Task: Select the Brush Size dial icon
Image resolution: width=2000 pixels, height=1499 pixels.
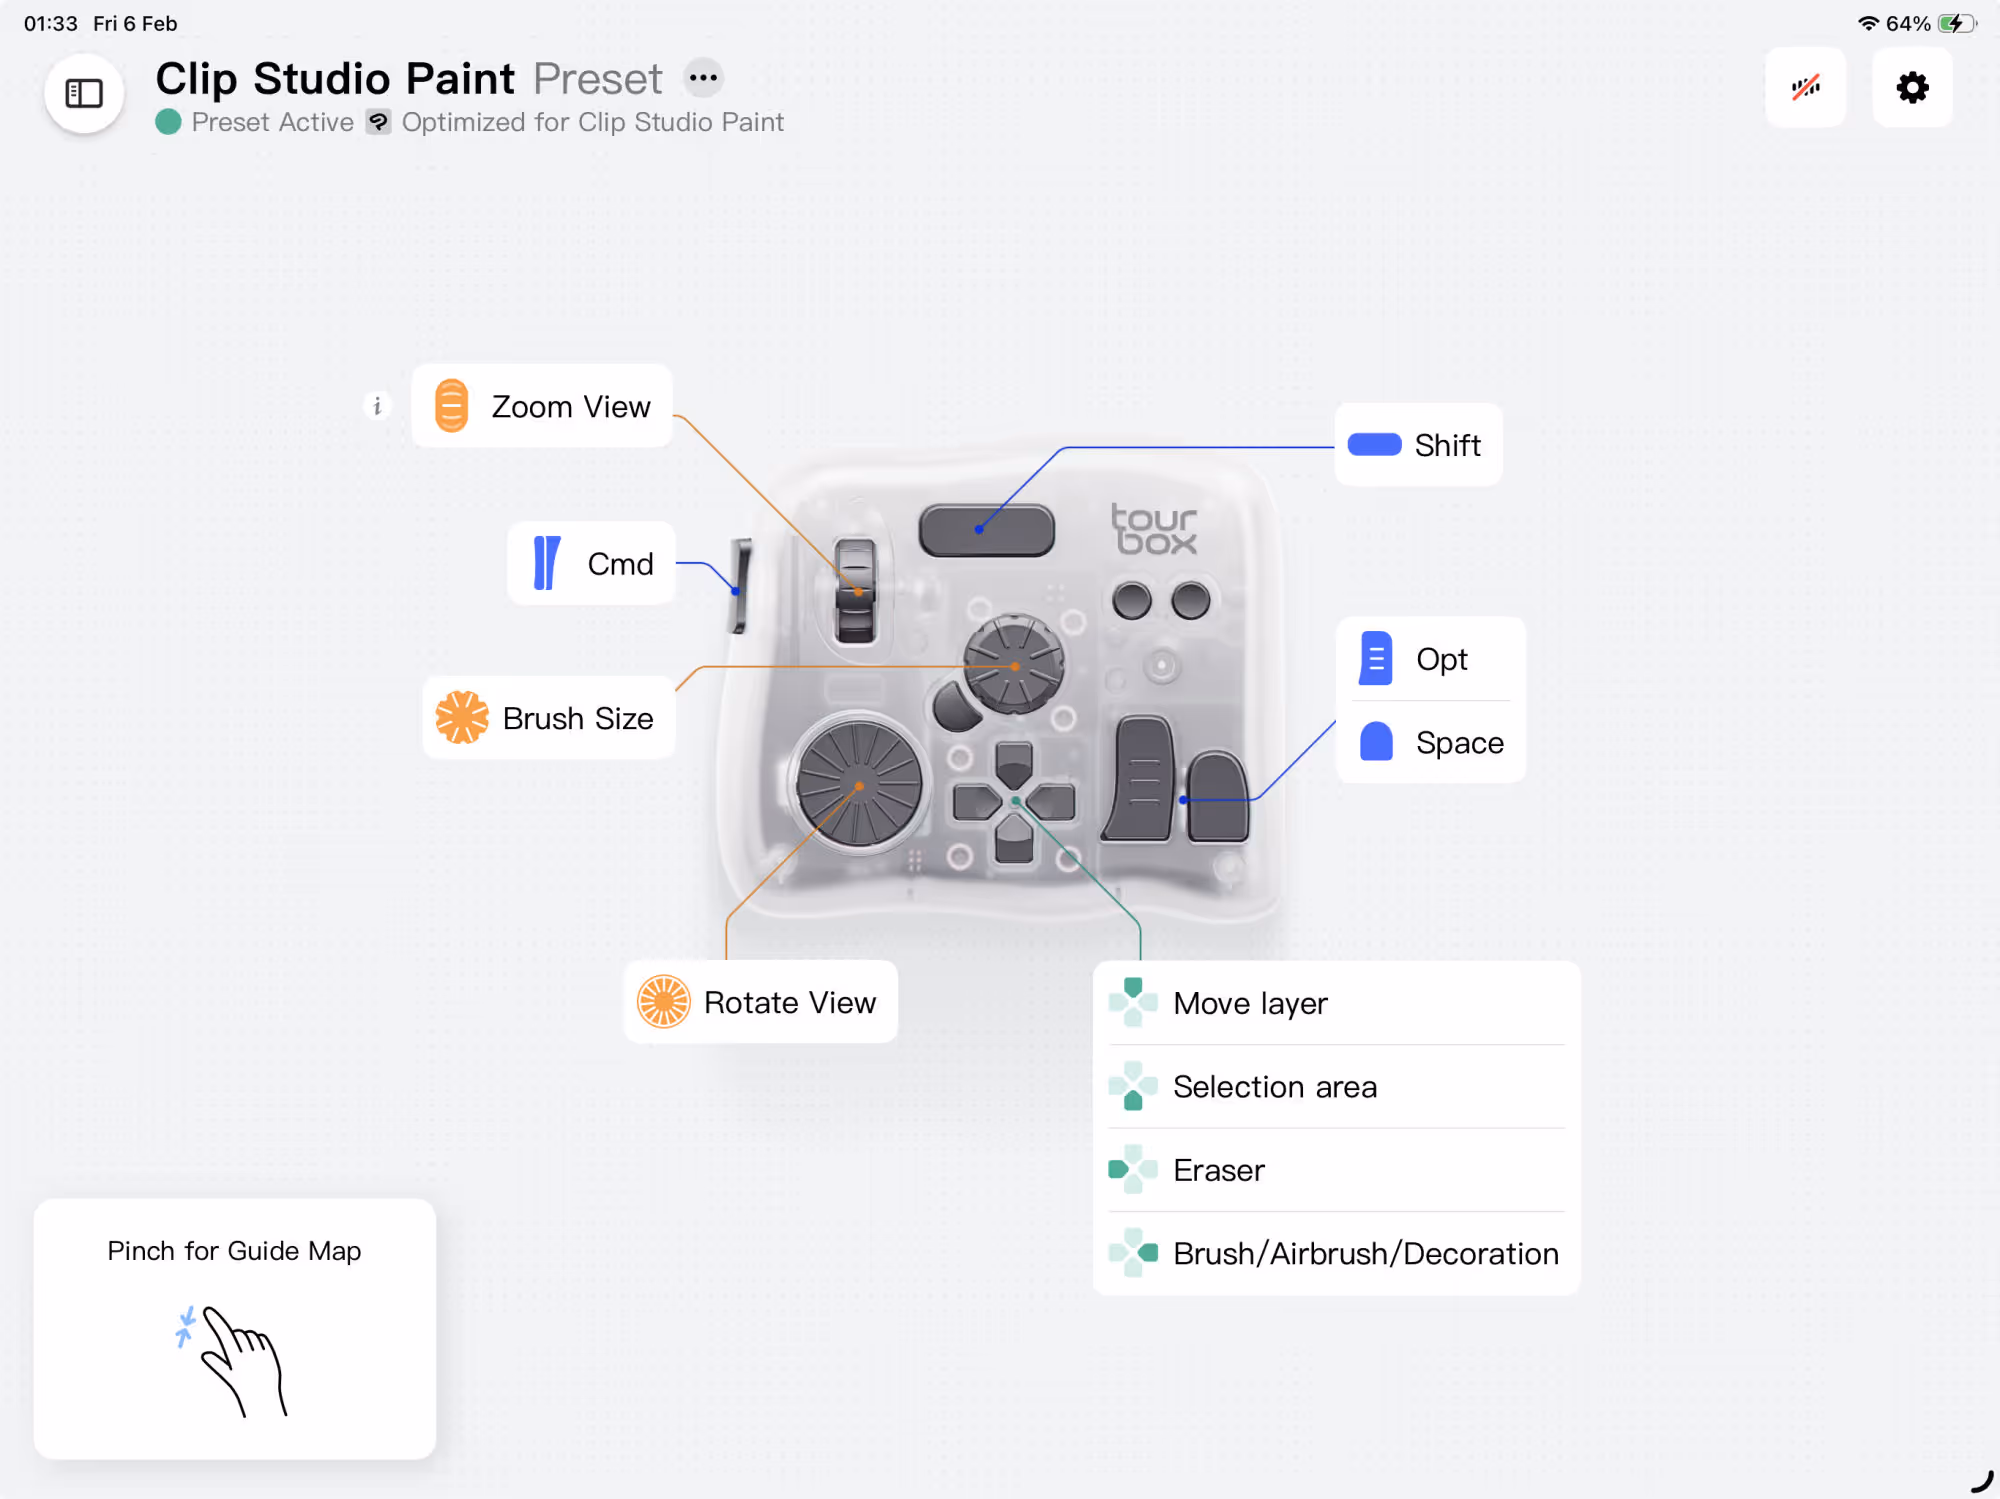Action: point(461,718)
